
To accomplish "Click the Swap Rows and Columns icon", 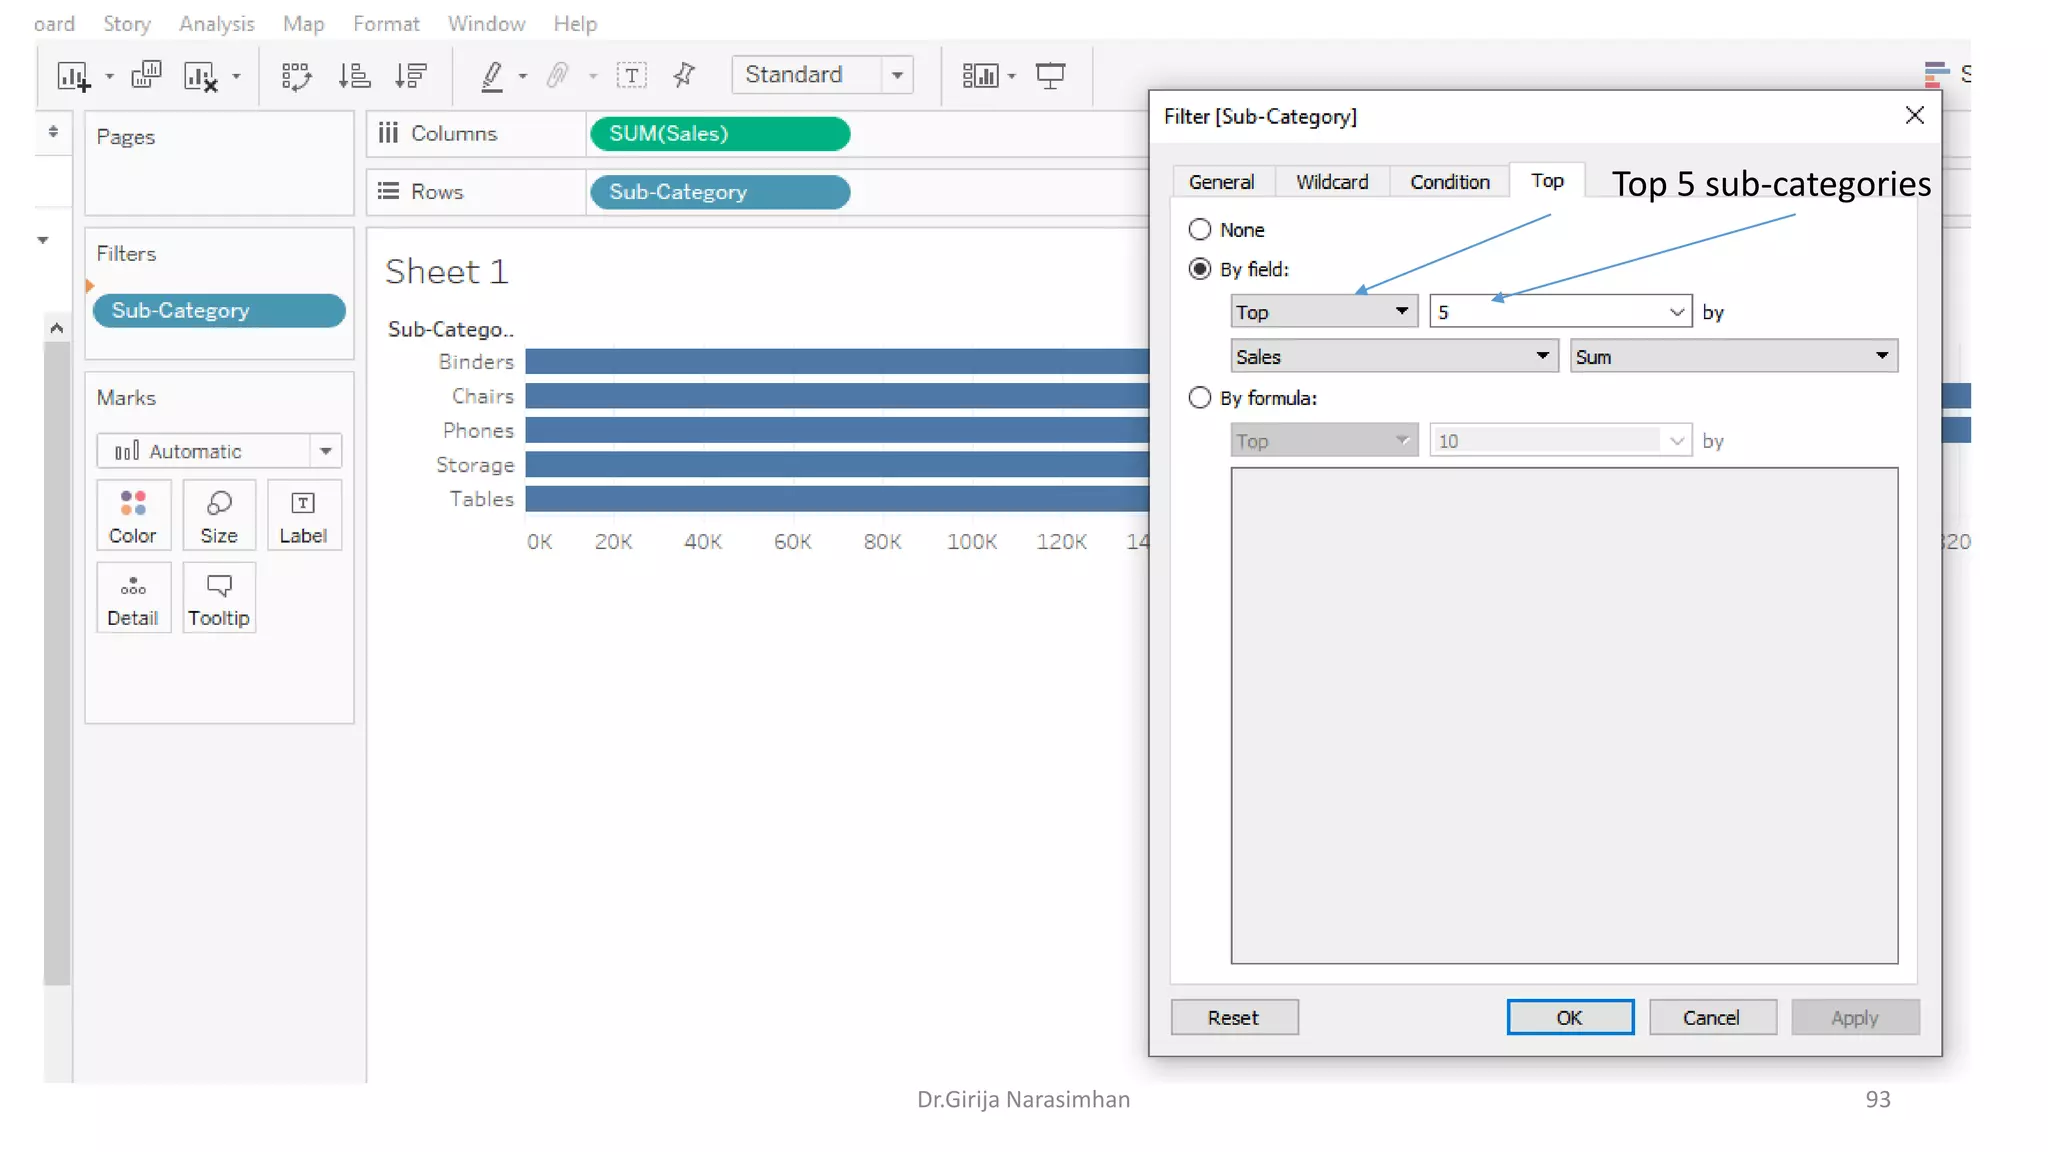I will (x=296, y=76).
